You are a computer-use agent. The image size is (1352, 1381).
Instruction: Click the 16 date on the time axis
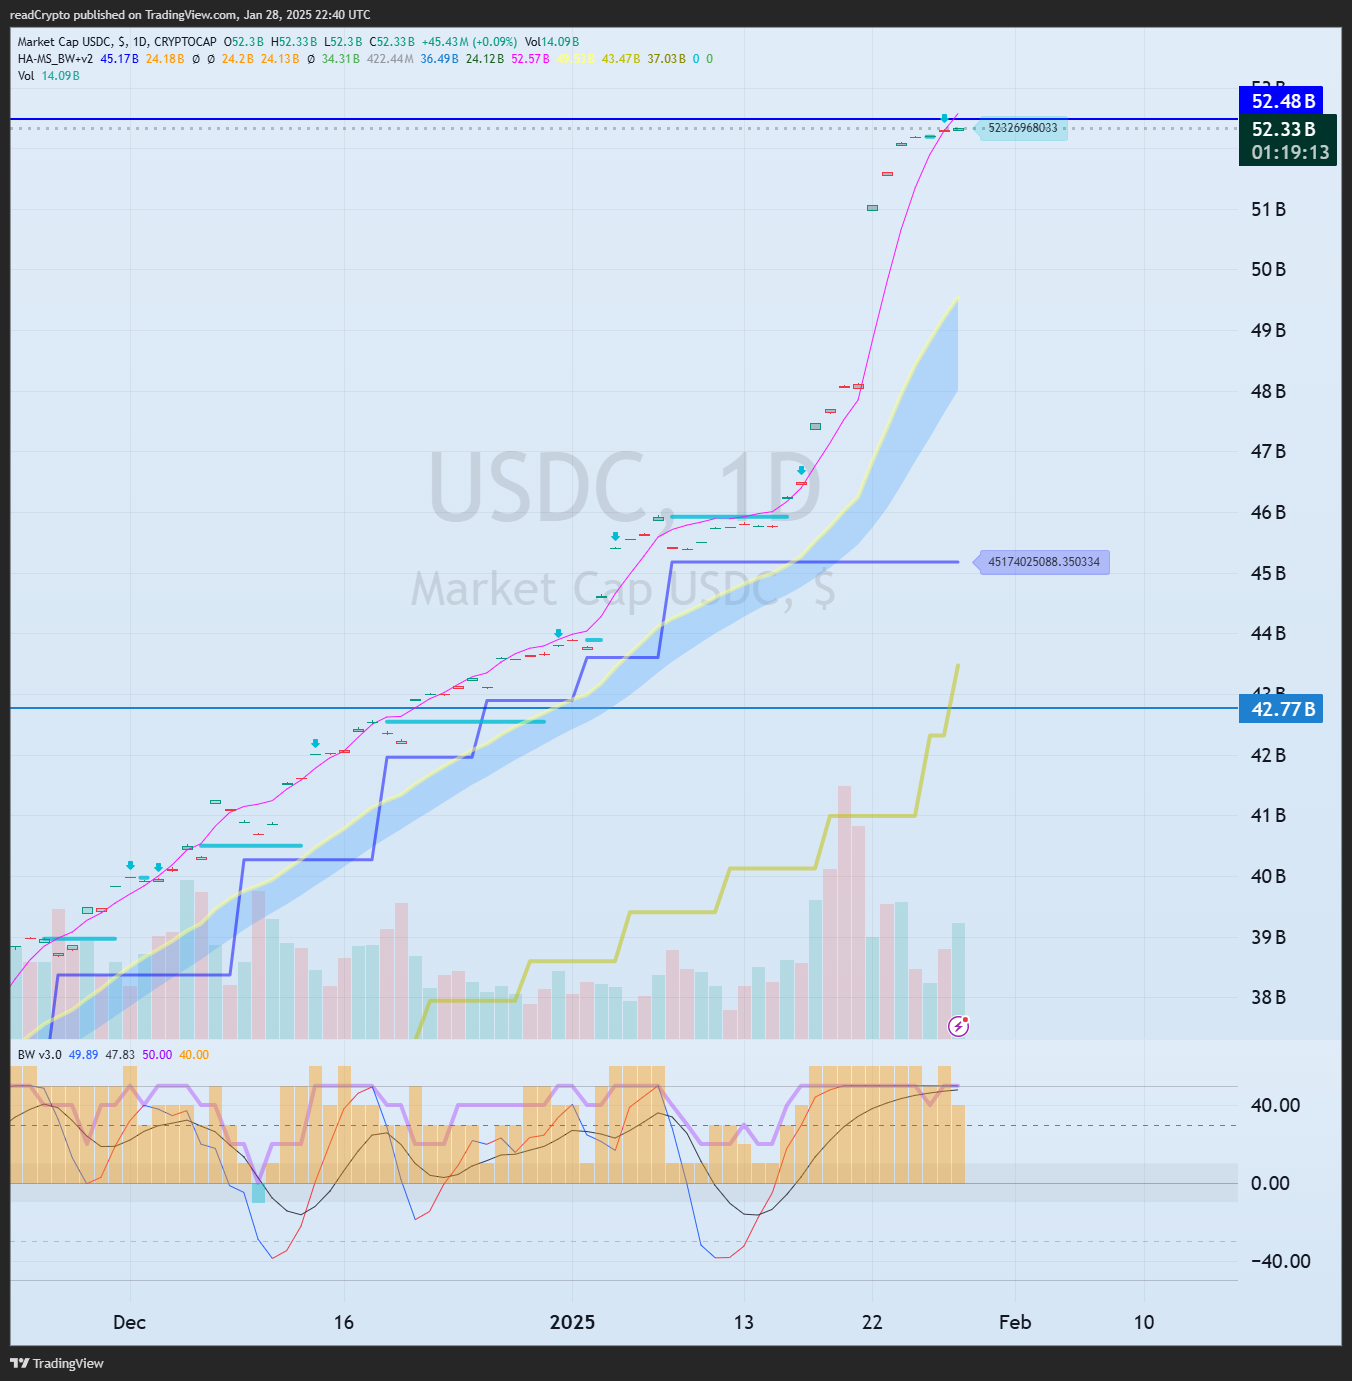point(343,1322)
